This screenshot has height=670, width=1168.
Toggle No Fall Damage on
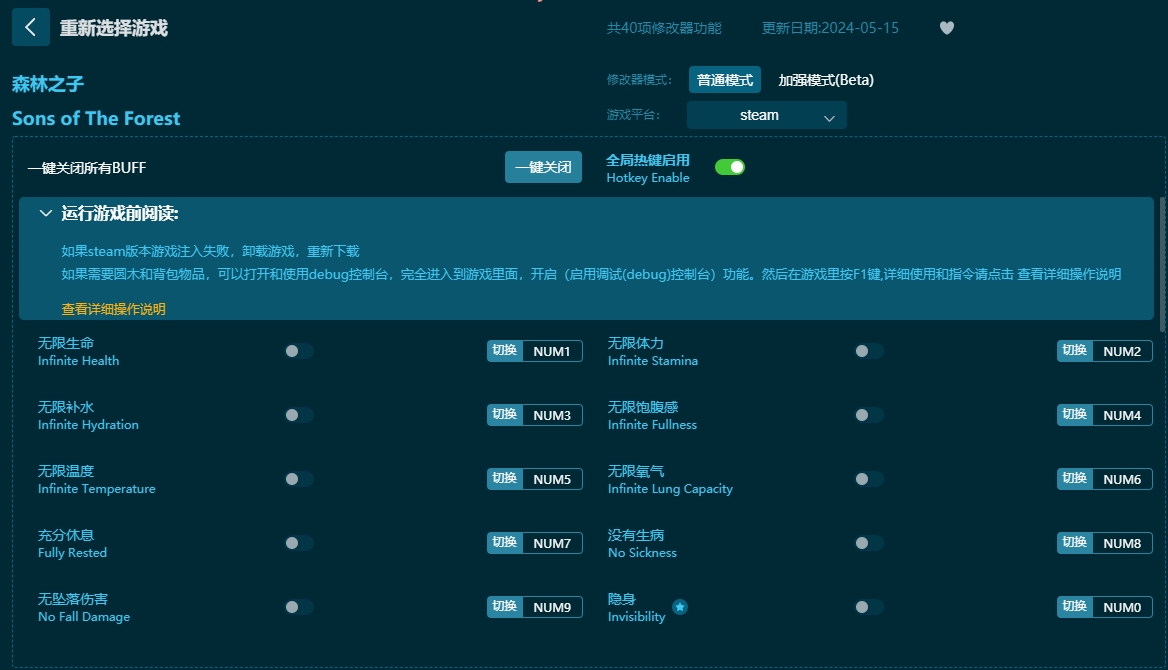[x=299, y=607]
